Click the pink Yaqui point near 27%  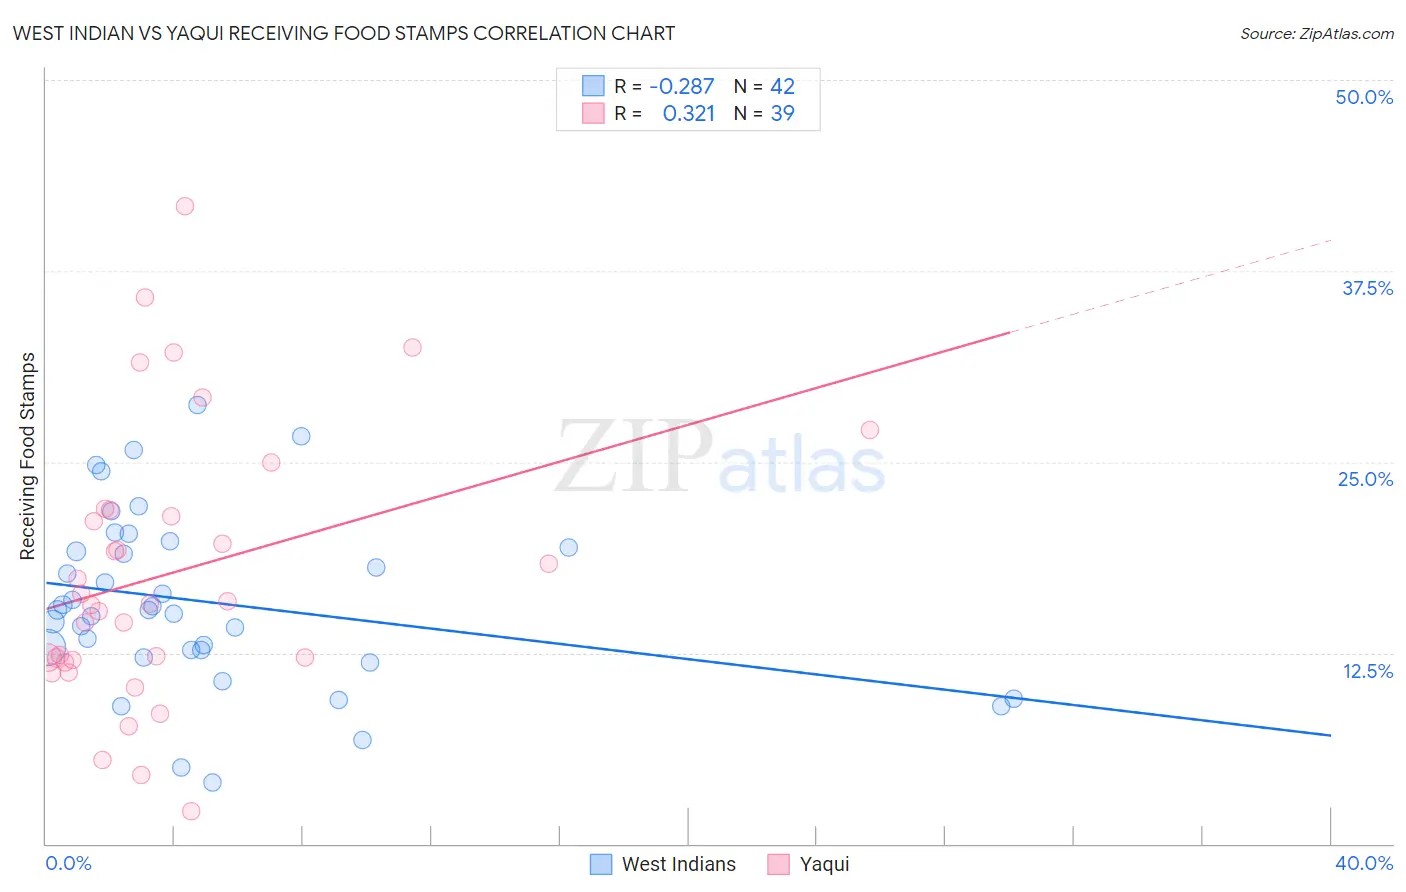(870, 430)
